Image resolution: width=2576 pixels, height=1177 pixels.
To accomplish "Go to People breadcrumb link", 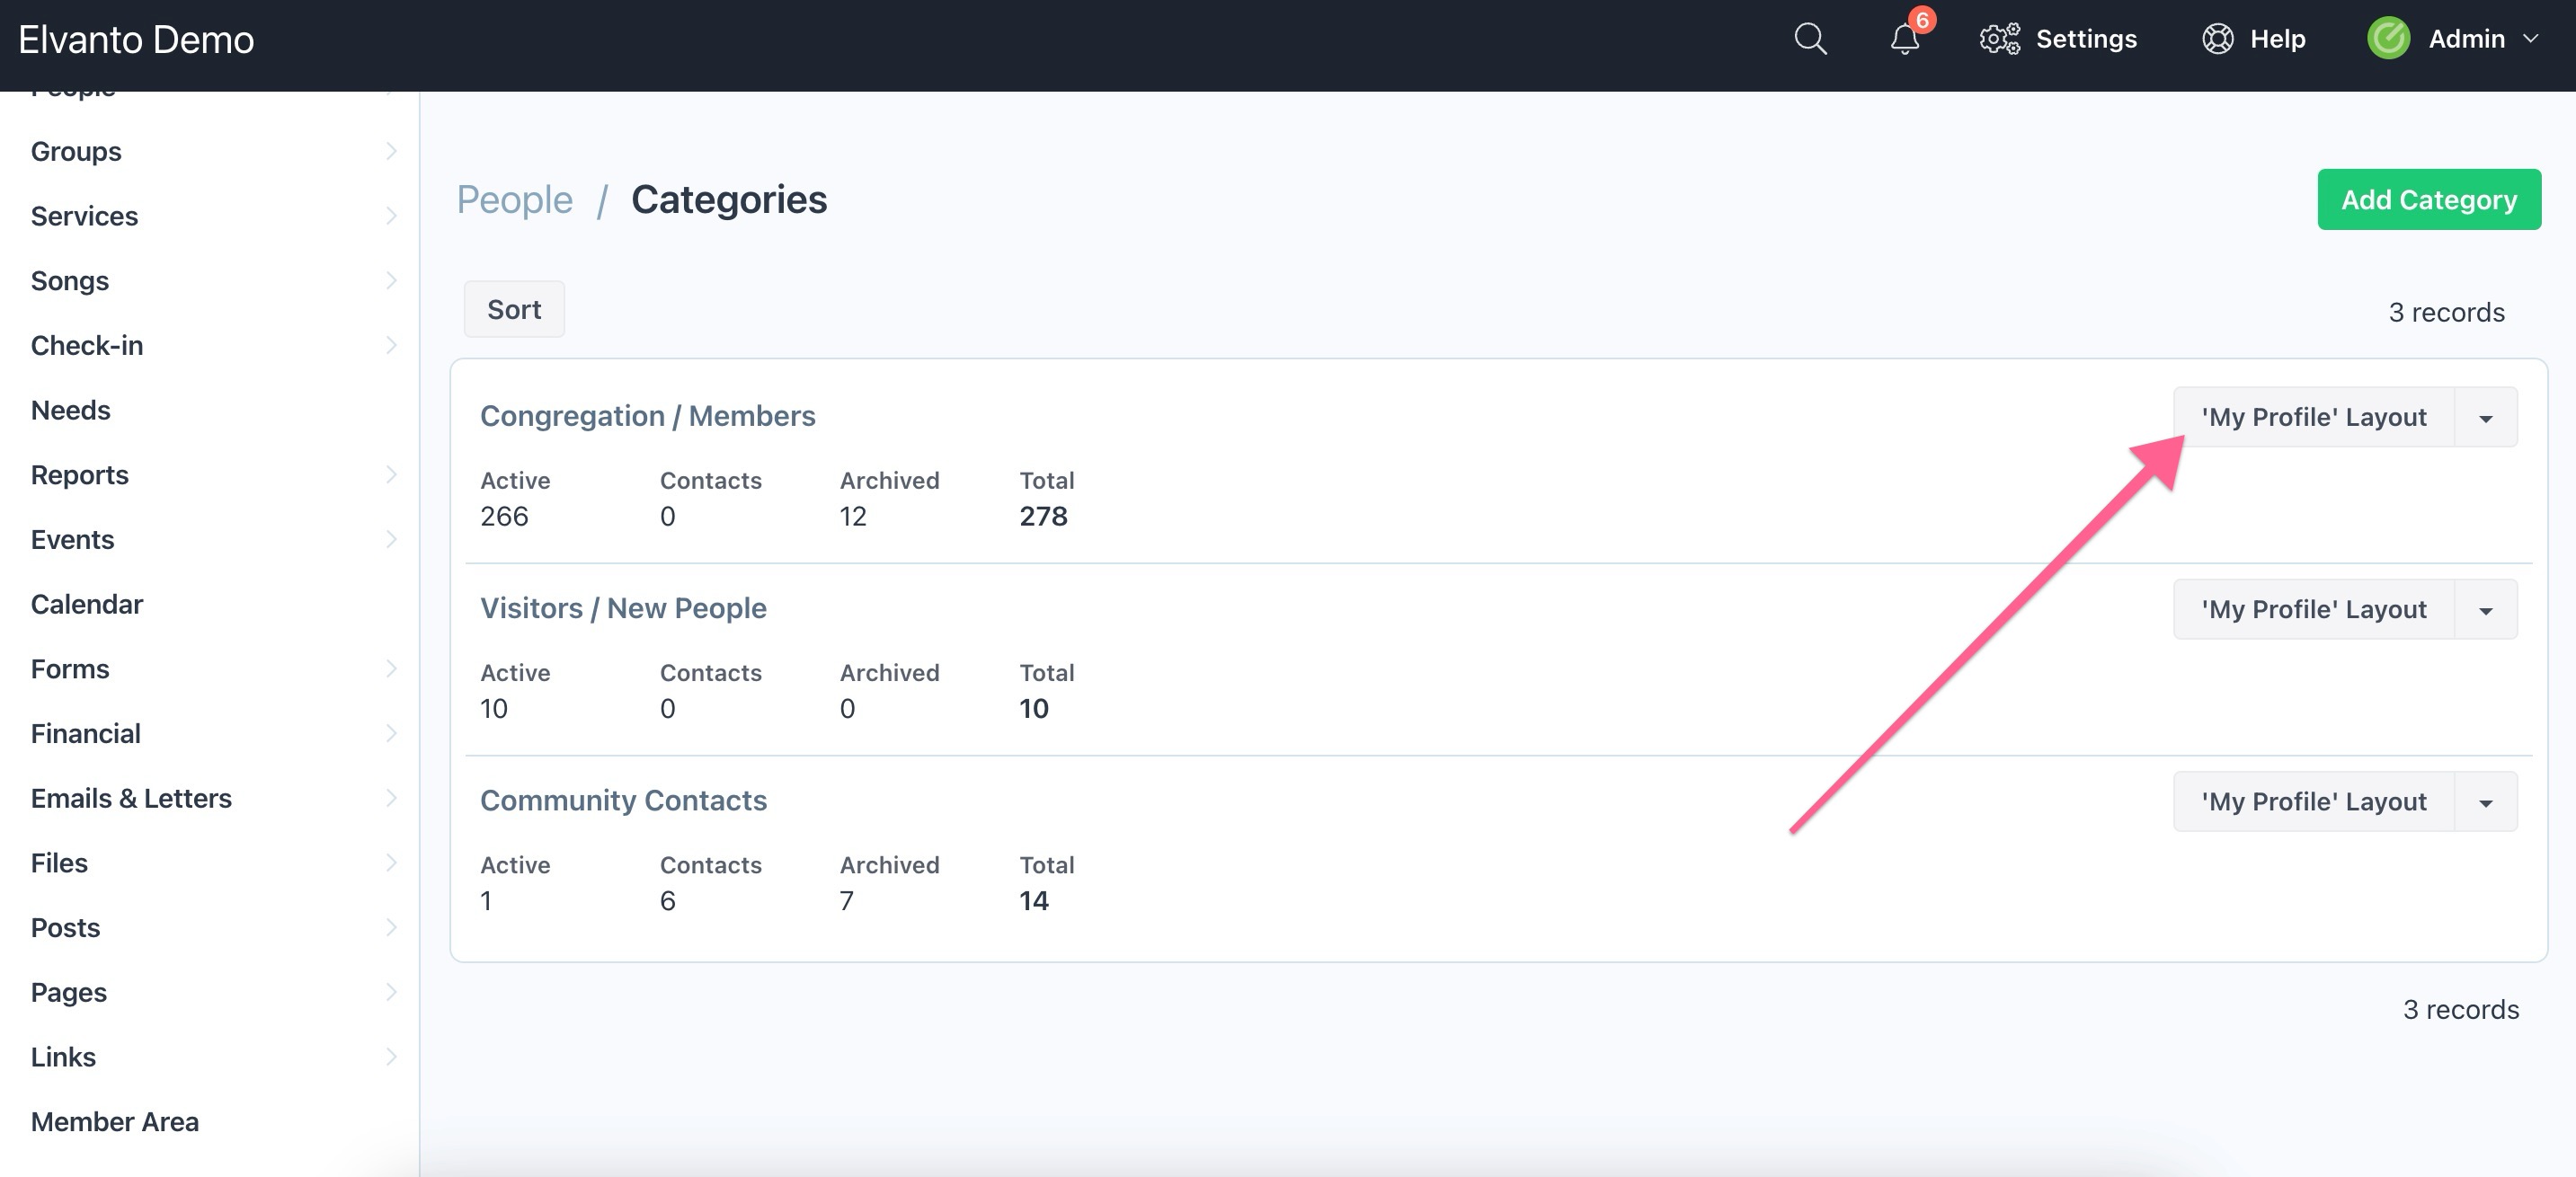I will point(514,200).
